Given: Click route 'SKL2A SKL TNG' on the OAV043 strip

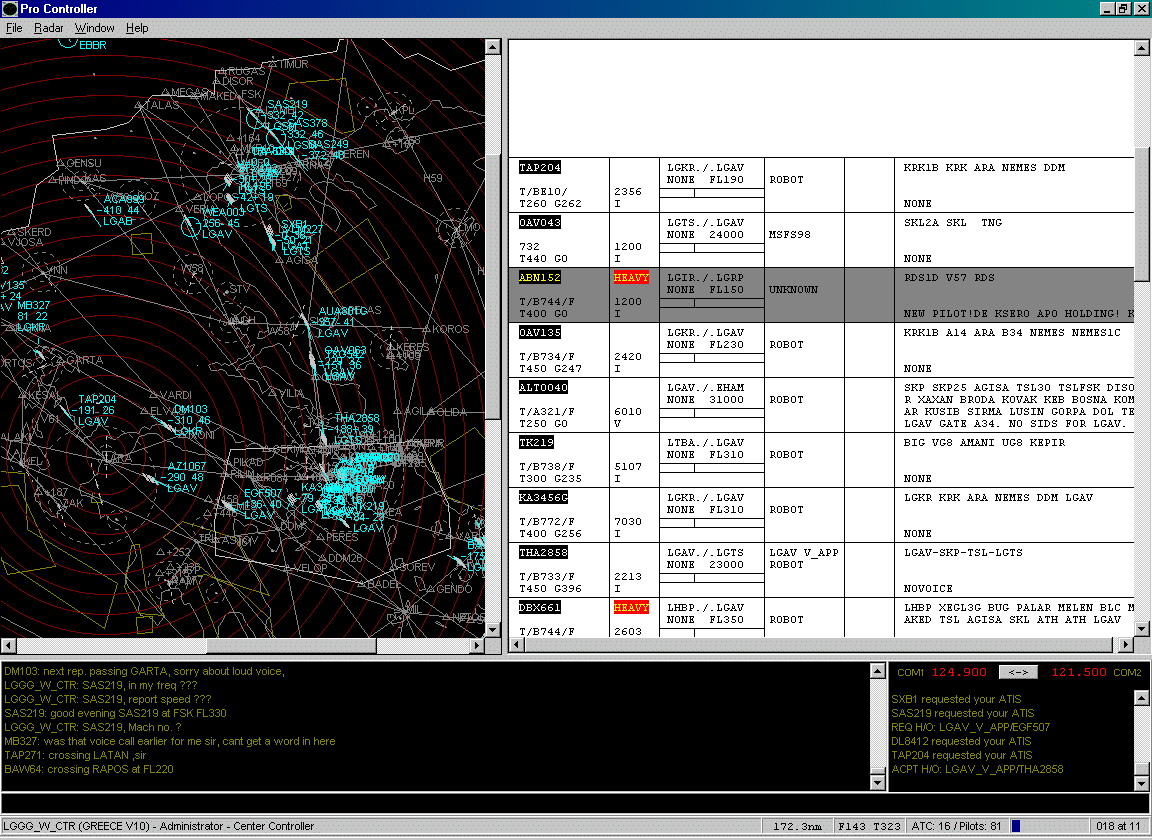Looking at the screenshot, I should 953,223.
